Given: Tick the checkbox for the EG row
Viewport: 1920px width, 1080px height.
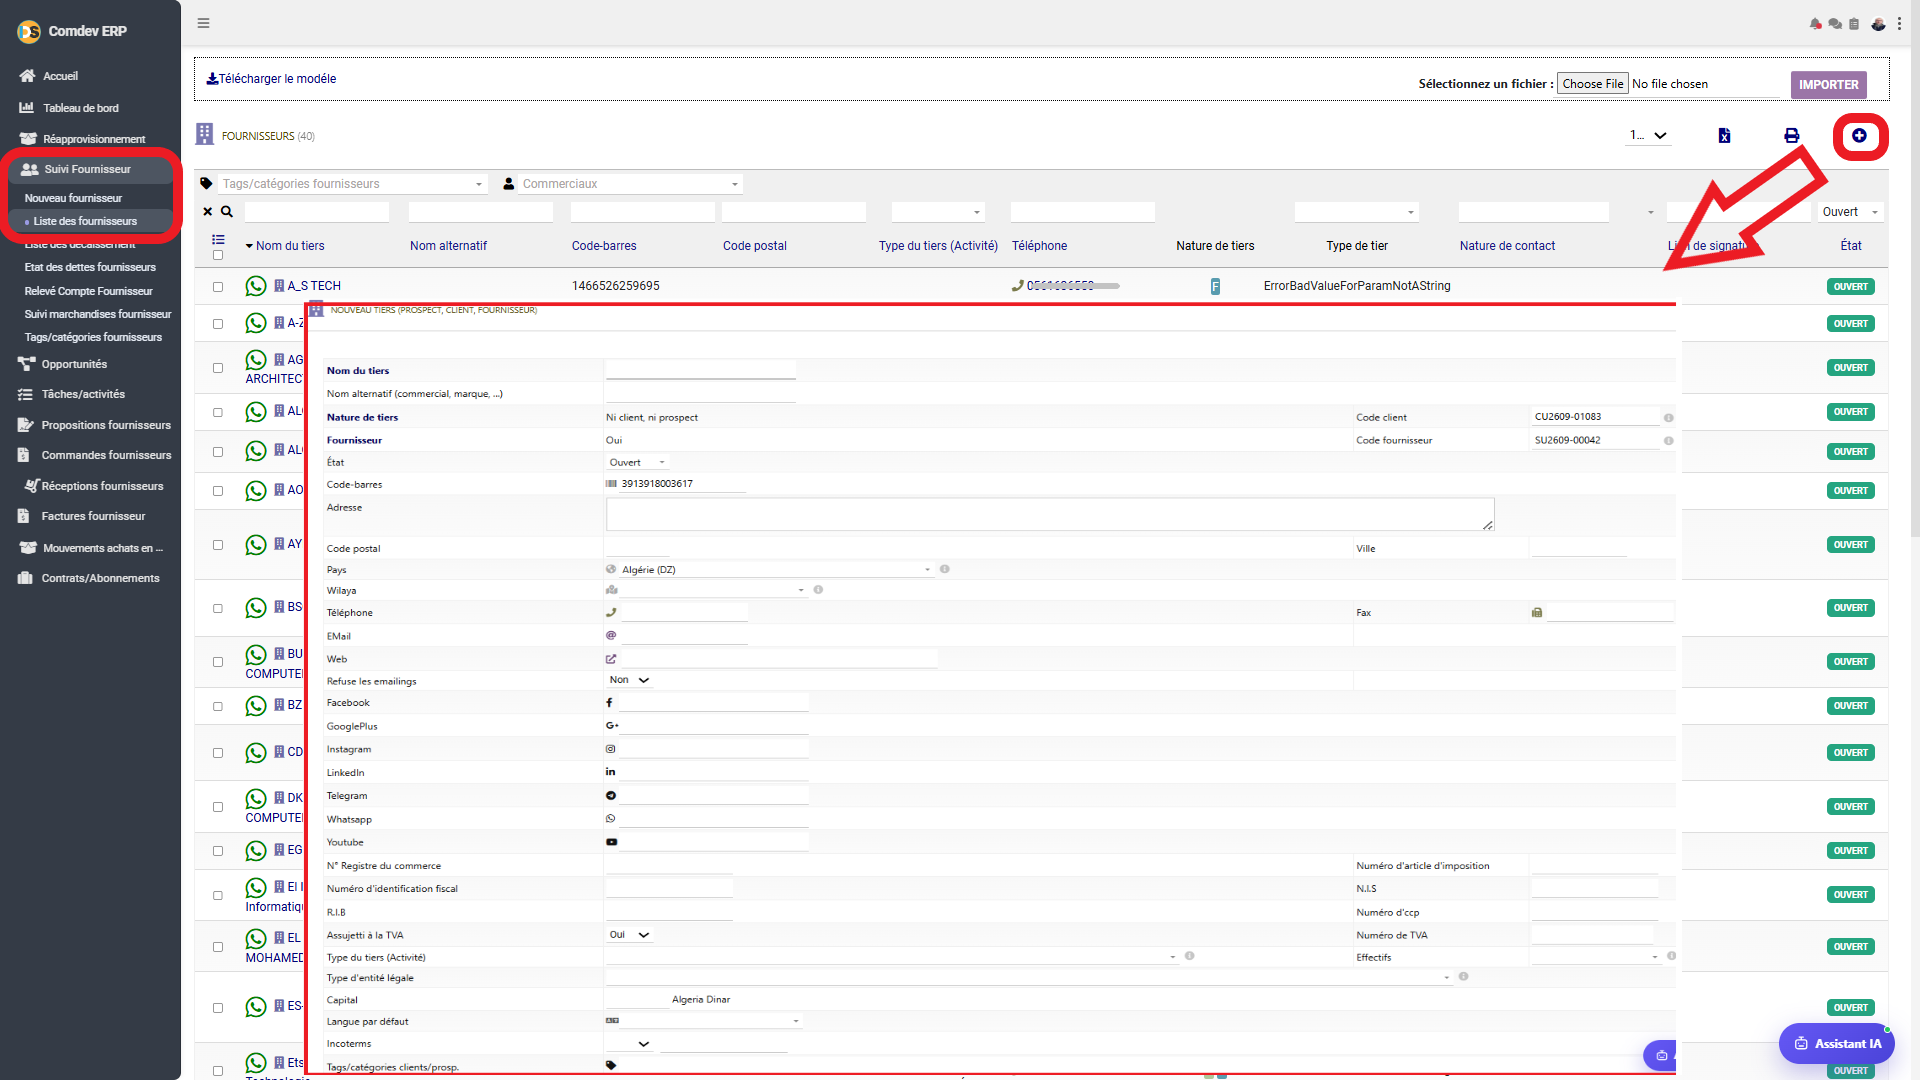Looking at the screenshot, I should coord(218,851).
